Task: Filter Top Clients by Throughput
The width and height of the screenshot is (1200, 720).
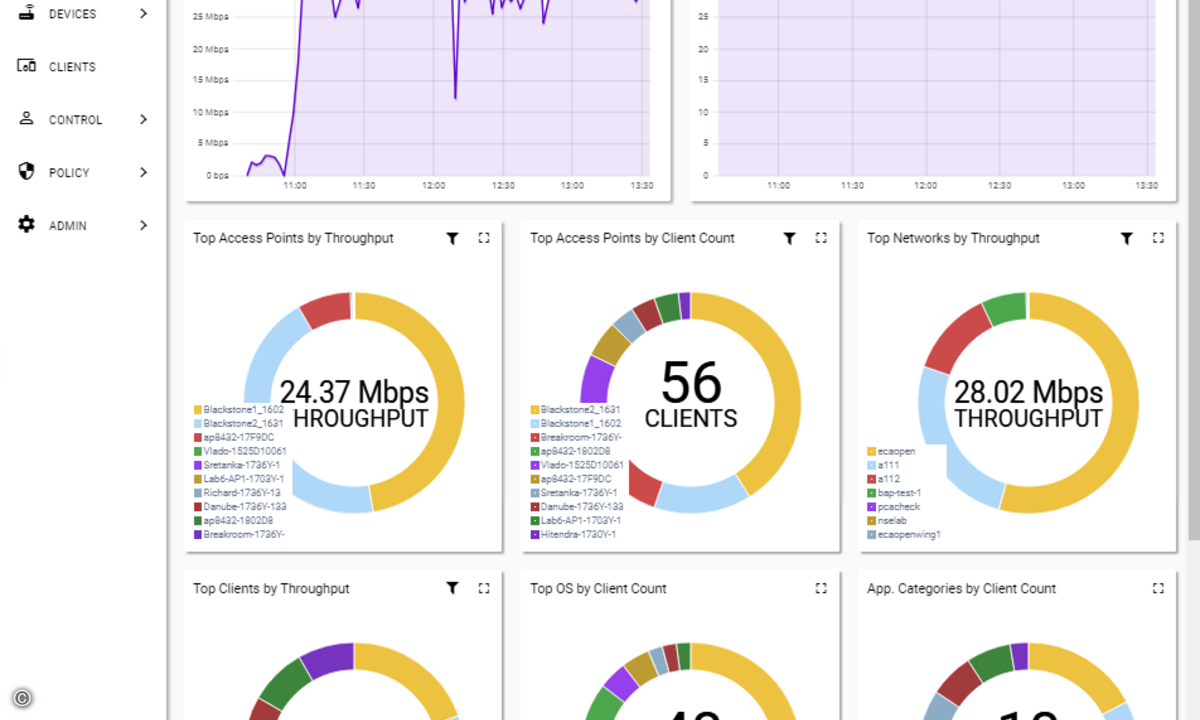Action: coord(452,588)
